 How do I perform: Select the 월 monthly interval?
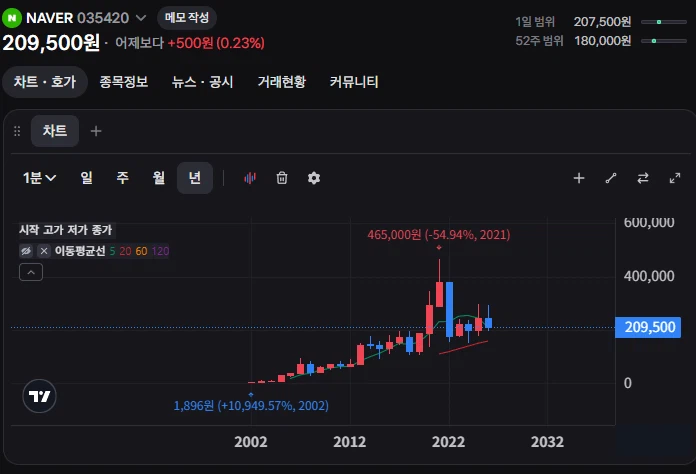point(158,178)
